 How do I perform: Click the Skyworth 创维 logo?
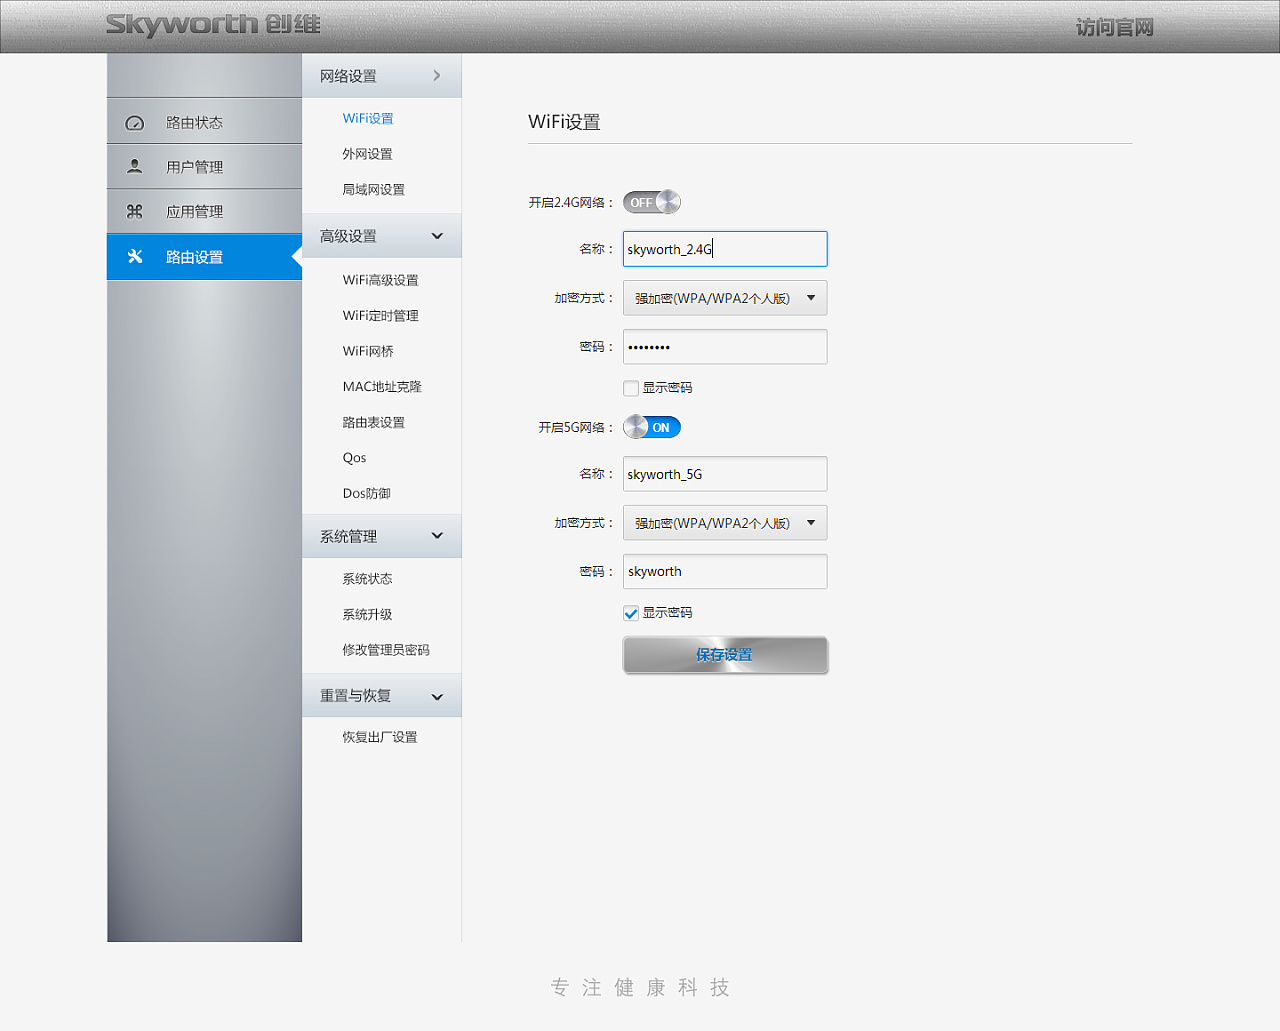(213, 24)
